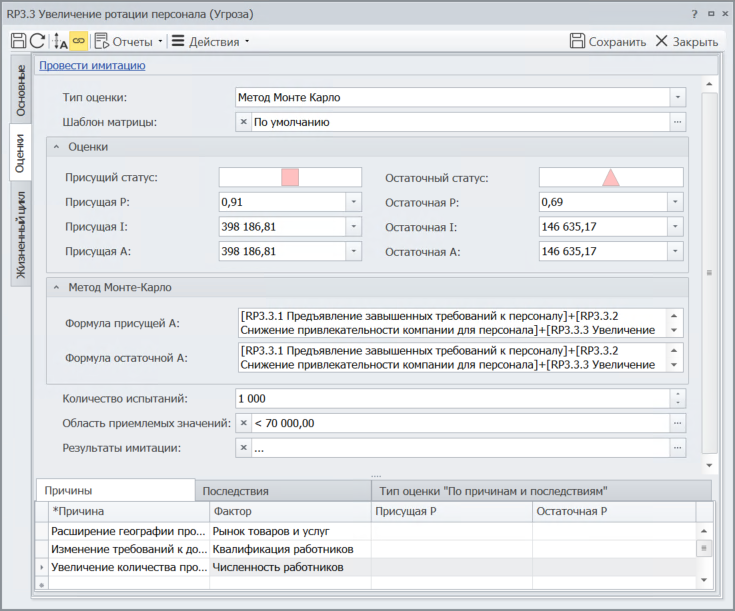Collapse the Метод Монте-Карло section
The width and height of the screenshot is (735, 611).
click(56, 288)
